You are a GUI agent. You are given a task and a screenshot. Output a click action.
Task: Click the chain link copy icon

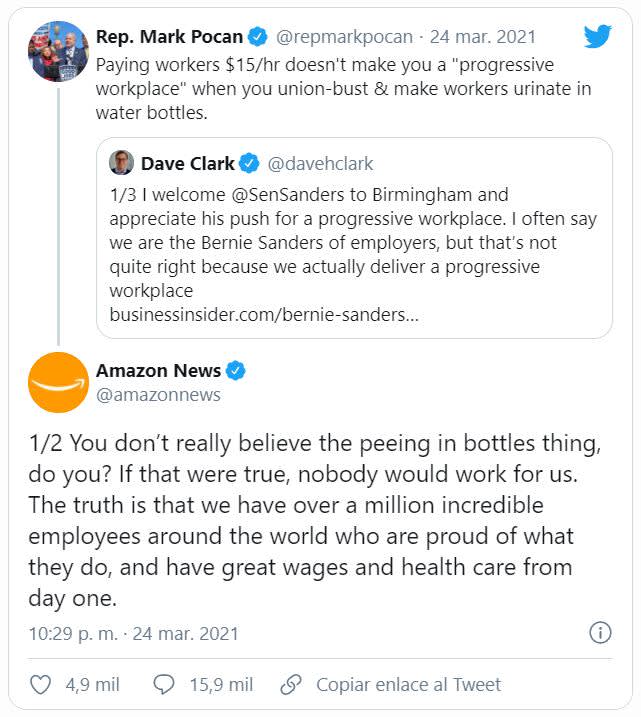[291, 685]
